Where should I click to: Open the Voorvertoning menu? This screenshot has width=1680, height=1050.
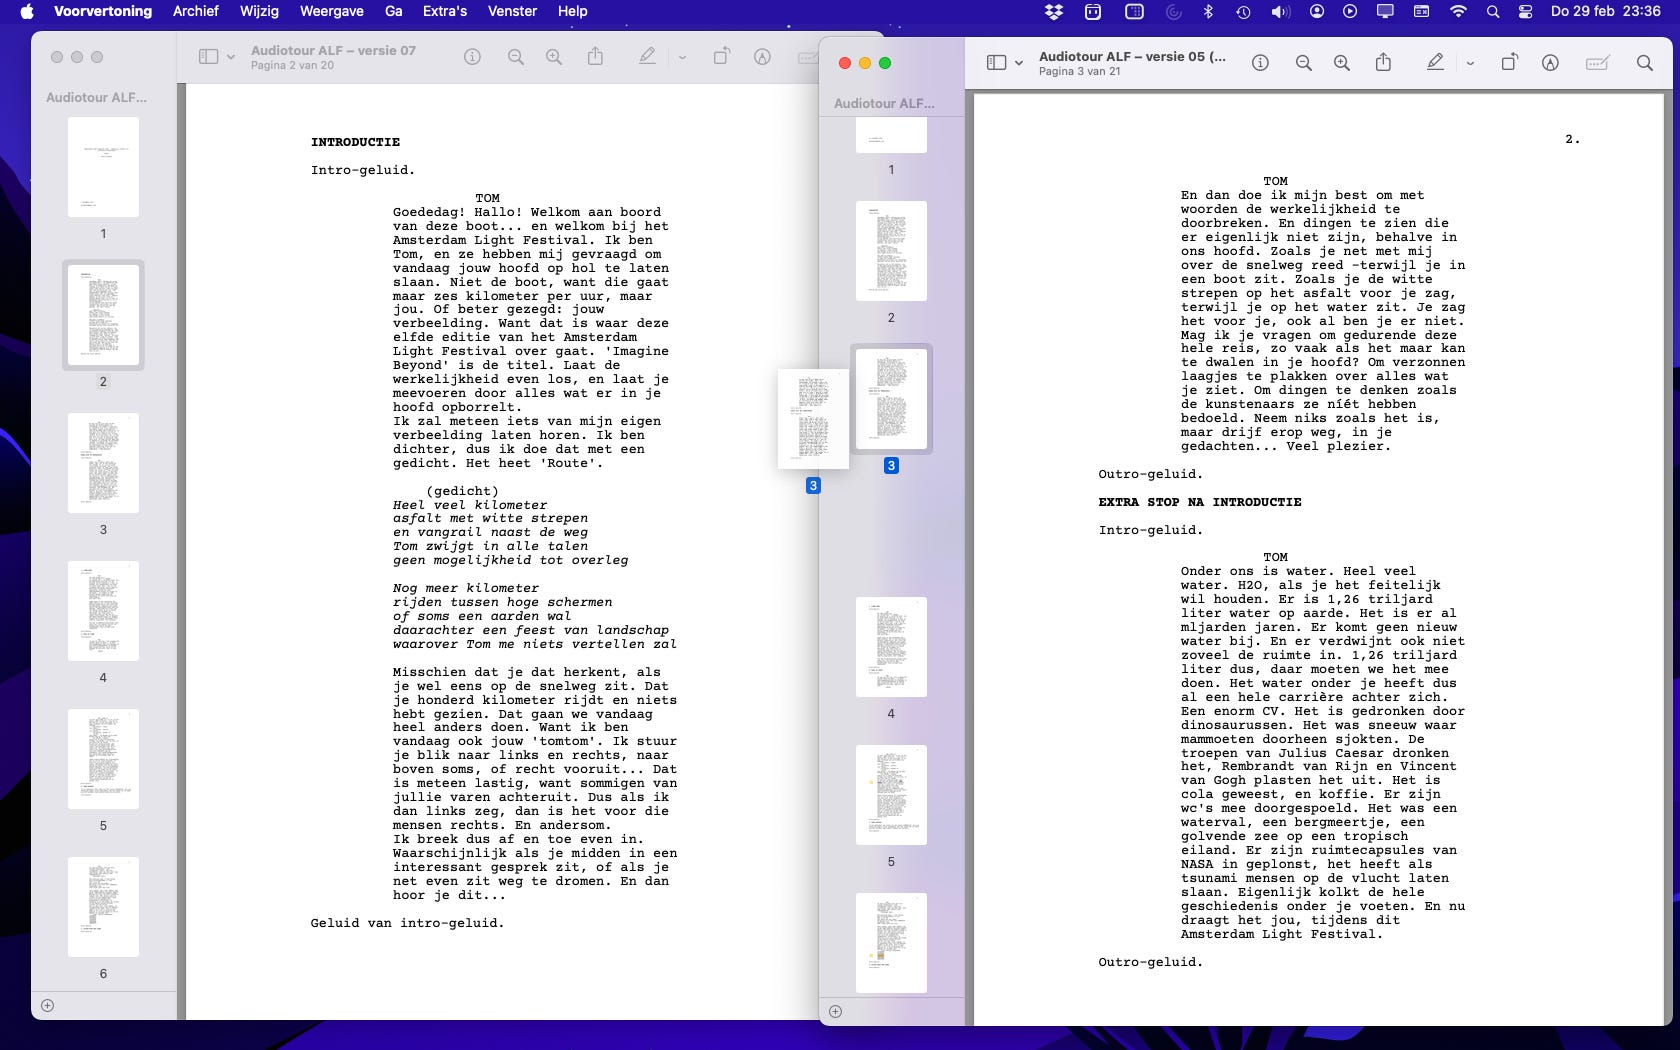pyautogui.click(x=103, y=11)
